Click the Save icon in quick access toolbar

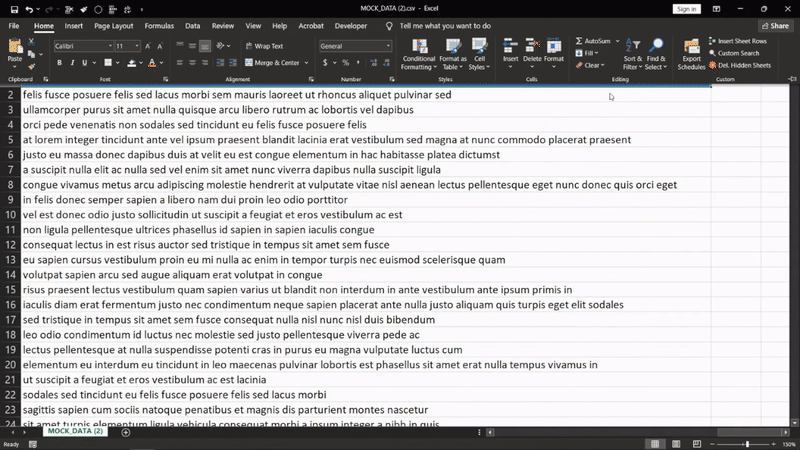[x=12, y=9]
